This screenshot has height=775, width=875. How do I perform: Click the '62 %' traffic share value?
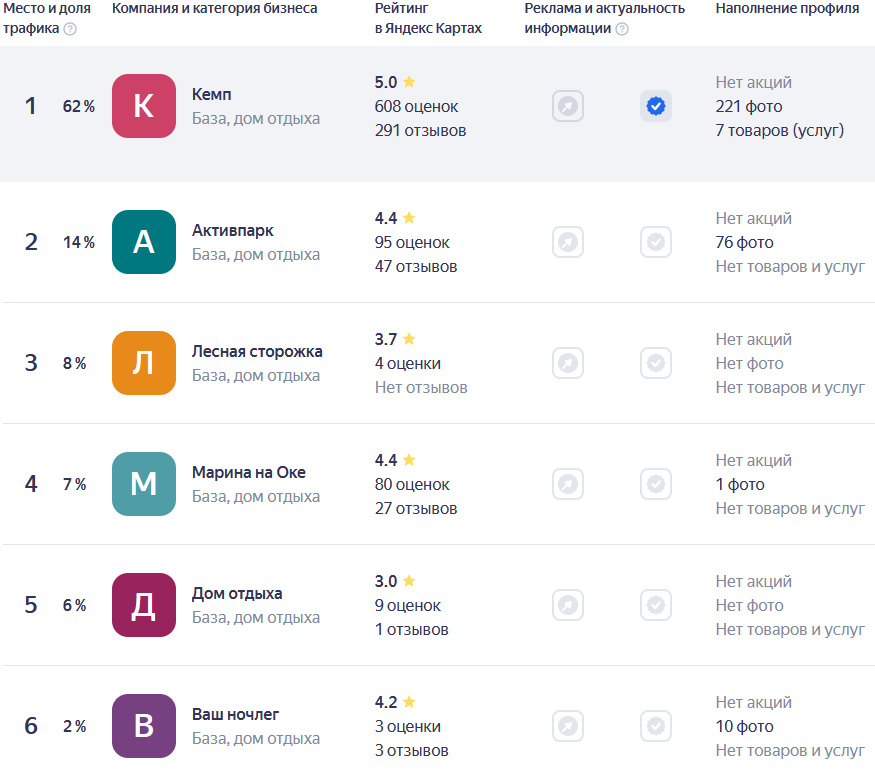pos(79,106)
